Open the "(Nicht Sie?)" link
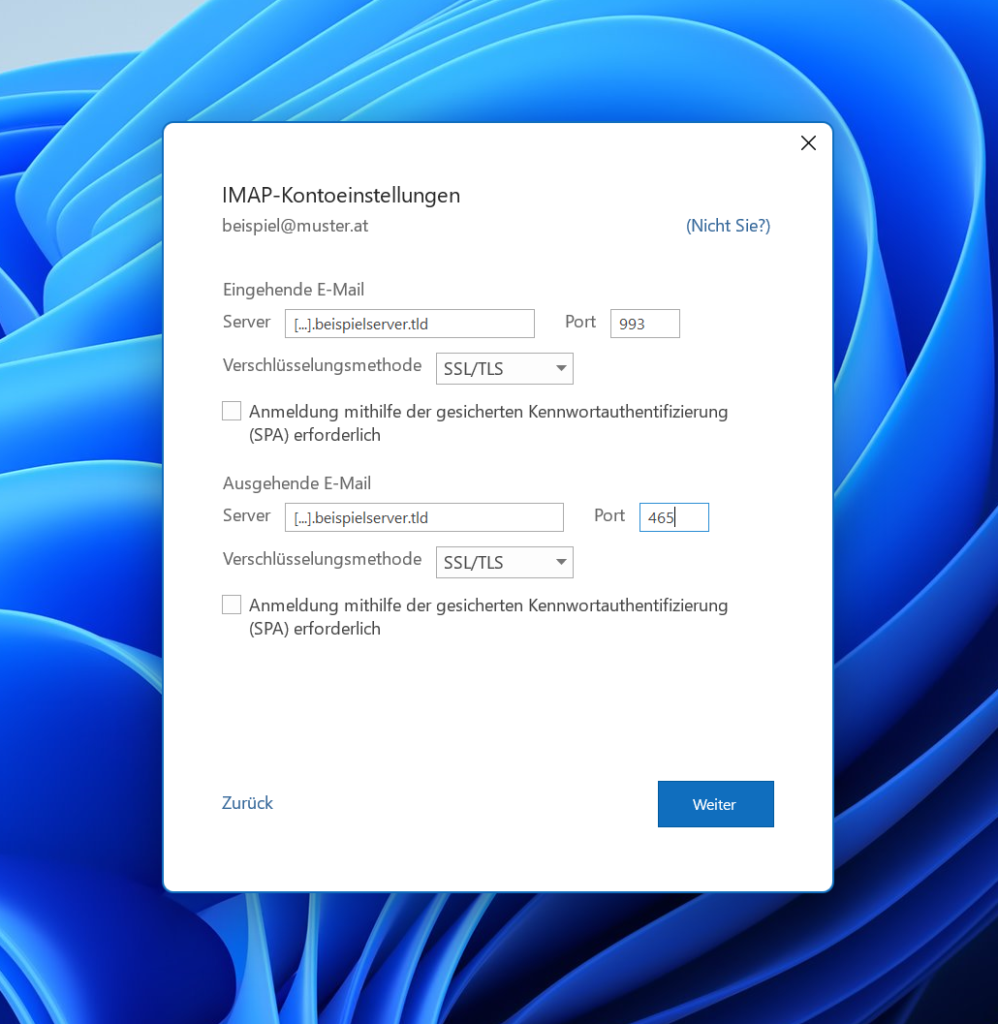 point(727,225)
